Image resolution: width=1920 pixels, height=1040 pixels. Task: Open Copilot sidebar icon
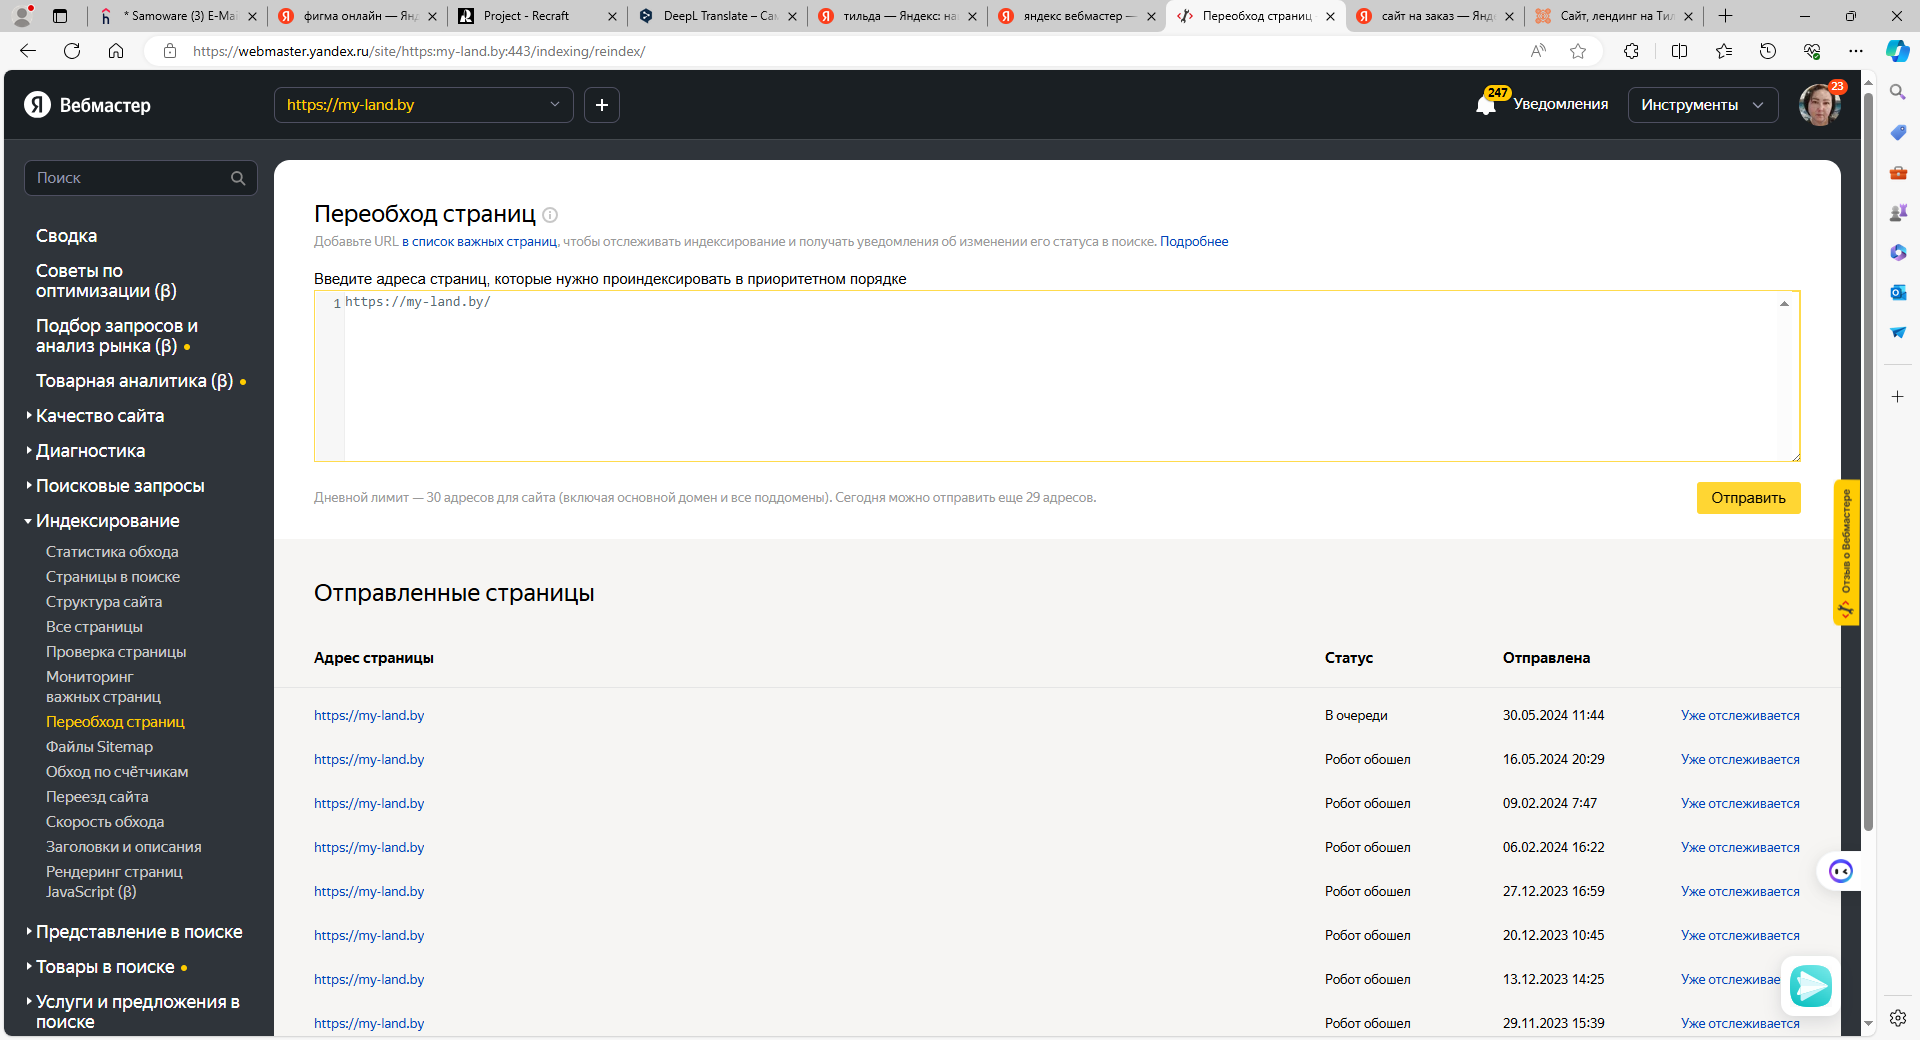(1897, 51)
